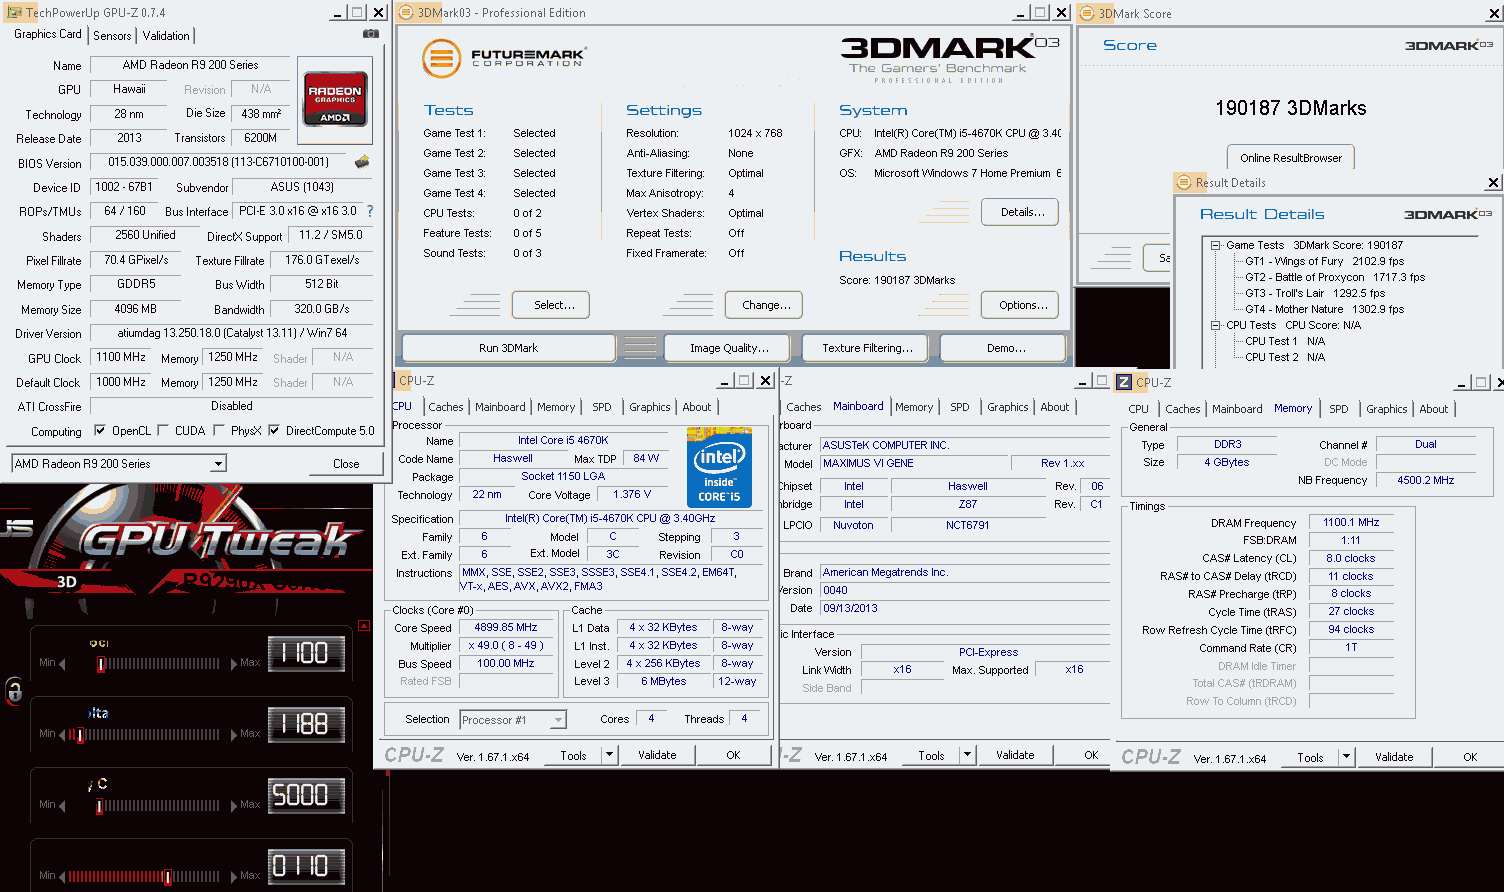Open the Tools dropdown arrow in CPU-Z CPU window
This screenshot has height=892, width=1504.
pyautogui.click(x=609, y=755)
